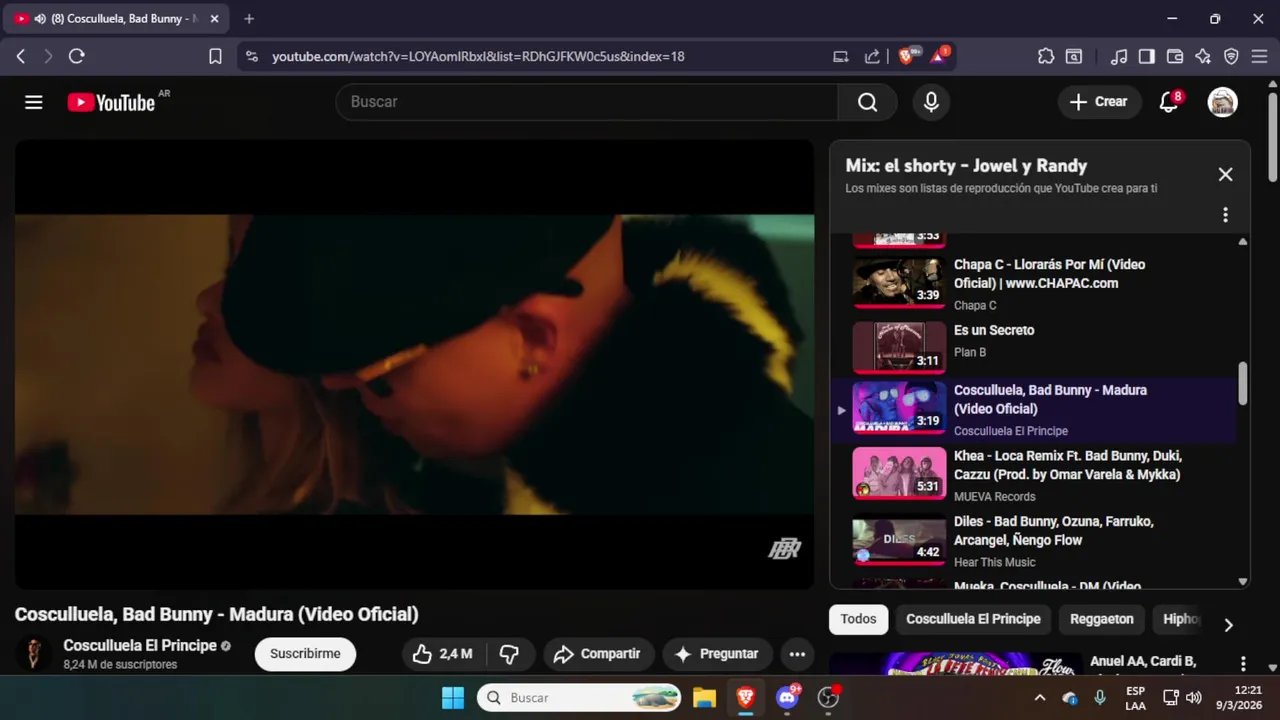This screenshot has width=1280, height=720.
Task: Open Cosculluela El Principe channel link
Action: click(x=140, y=646)
